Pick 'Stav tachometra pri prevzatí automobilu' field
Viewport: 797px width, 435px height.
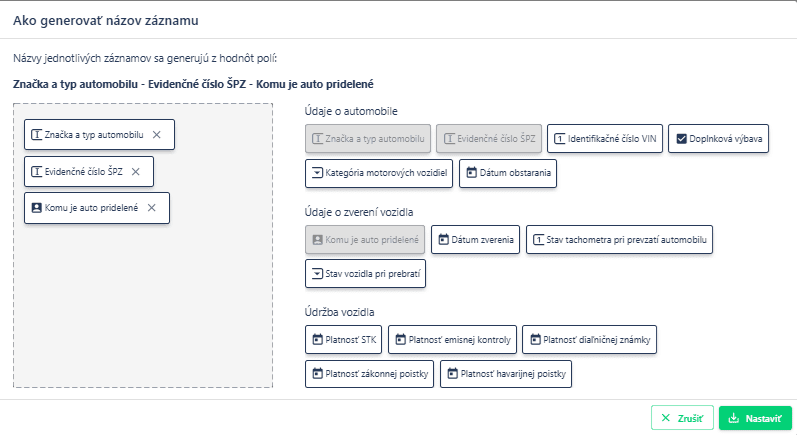[x=619, y=240]
